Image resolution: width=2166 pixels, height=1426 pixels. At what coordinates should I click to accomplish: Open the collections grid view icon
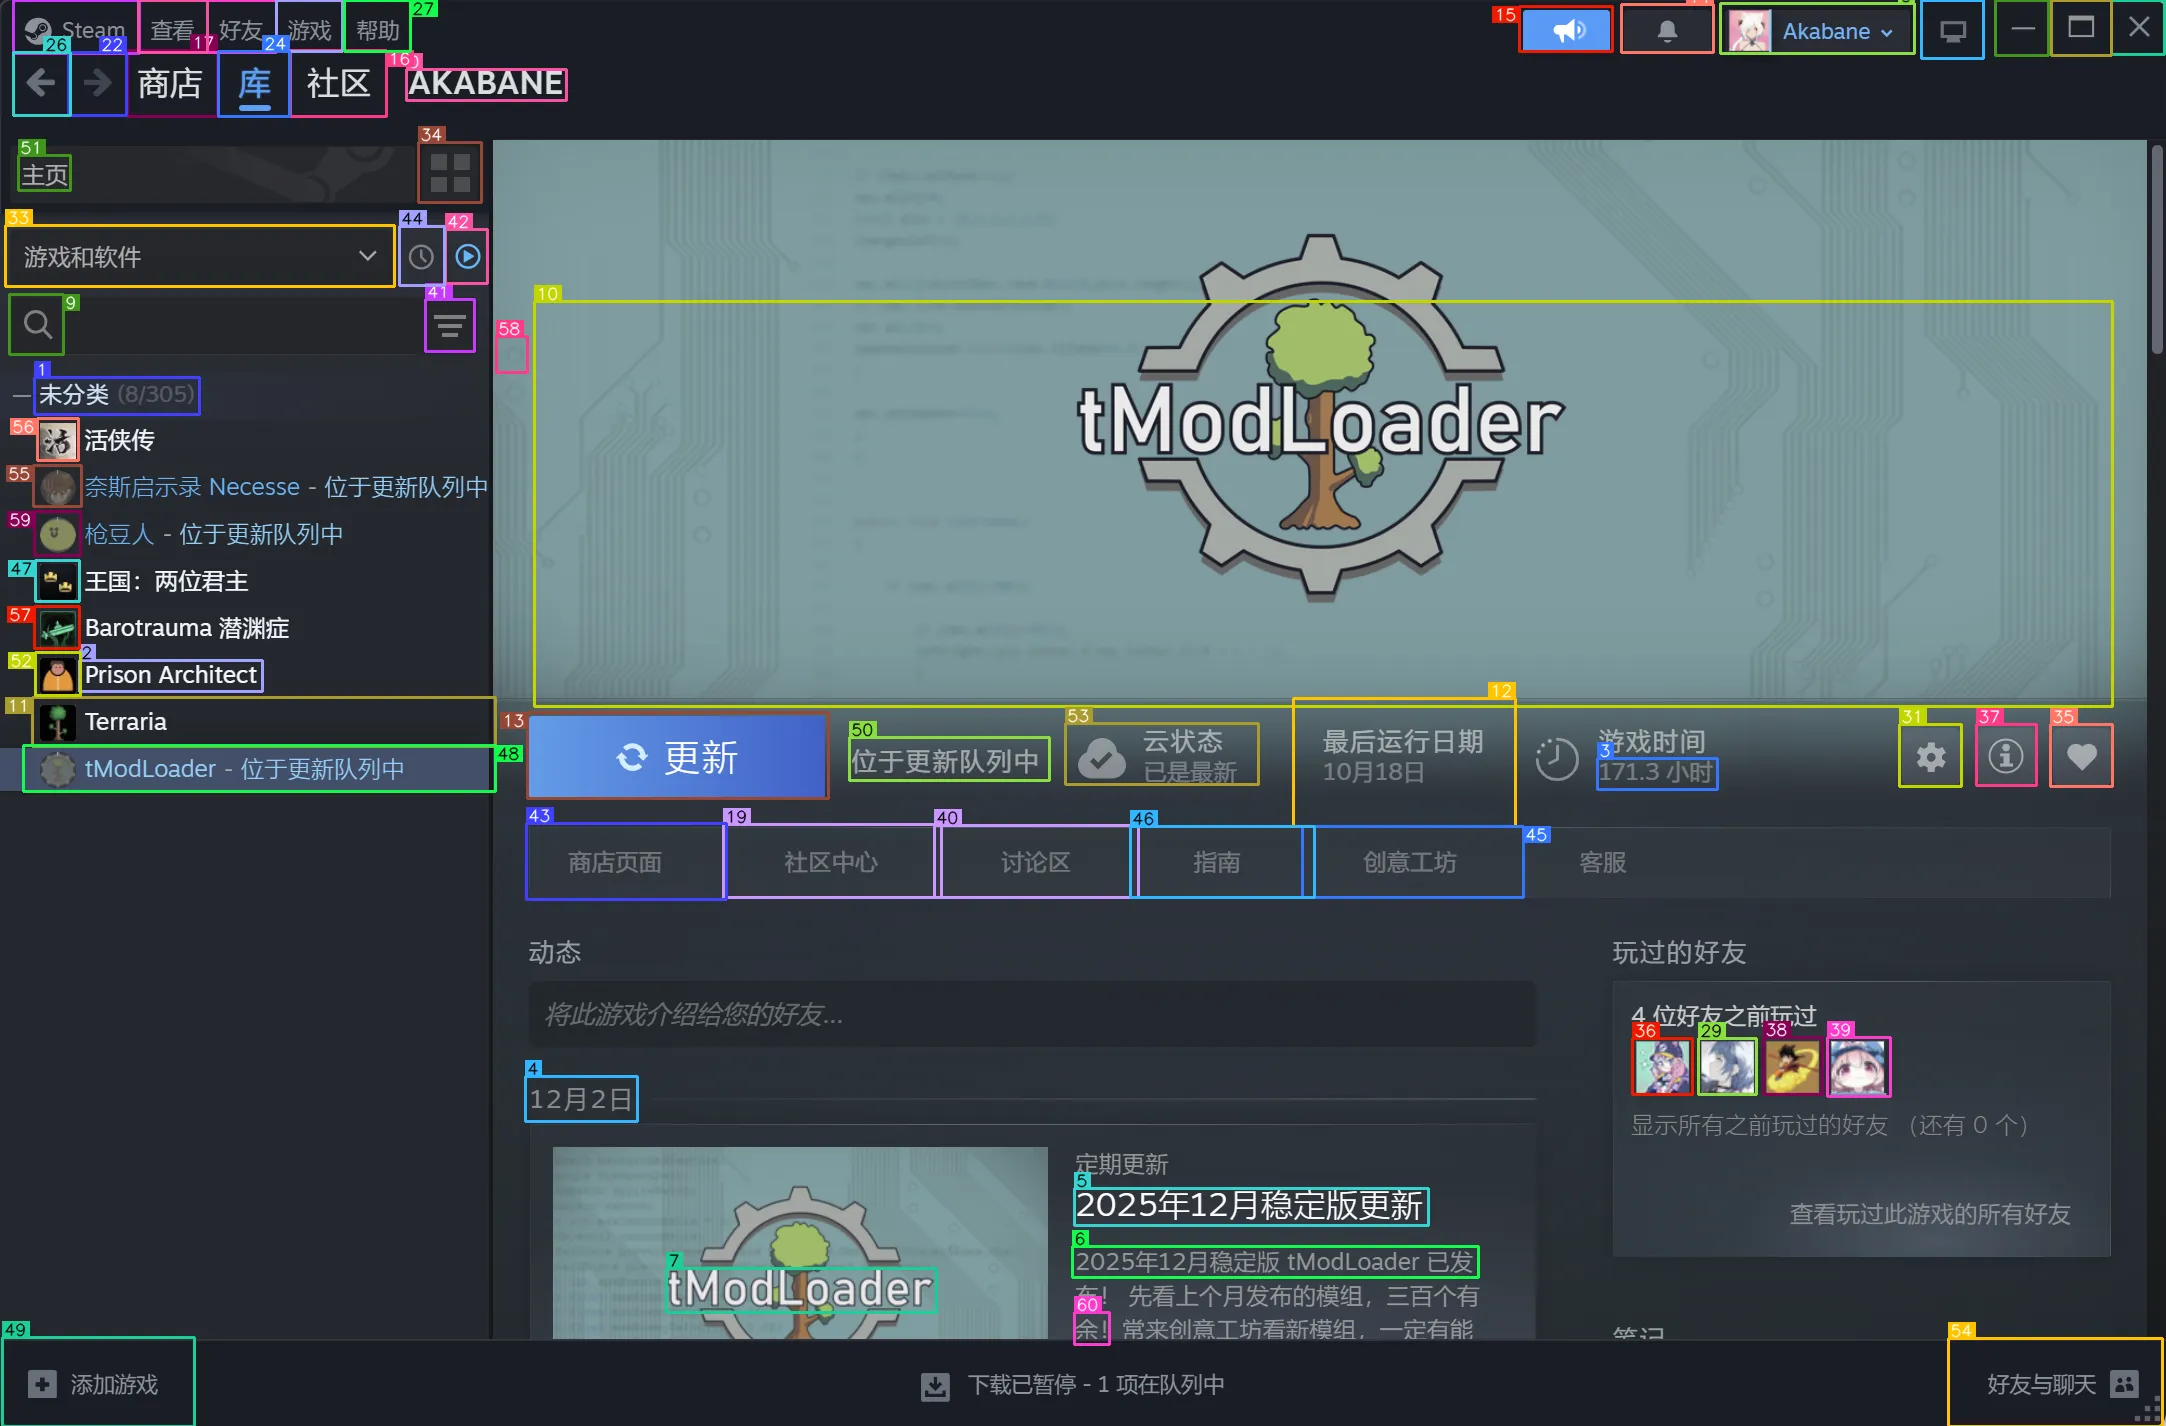pyautogui.click(x=450, y=172)
